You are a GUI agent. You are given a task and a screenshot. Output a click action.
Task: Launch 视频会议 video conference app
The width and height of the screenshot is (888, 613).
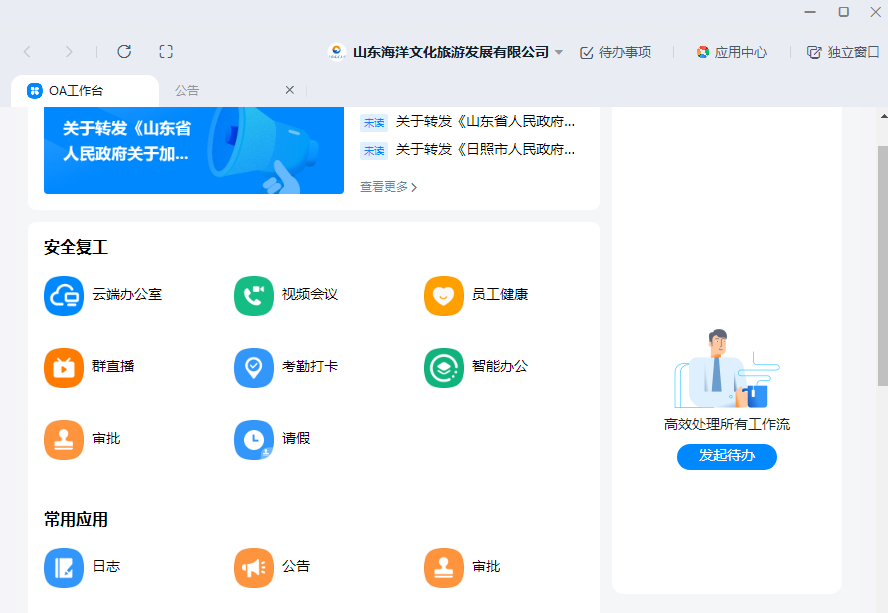pos(254,295)
